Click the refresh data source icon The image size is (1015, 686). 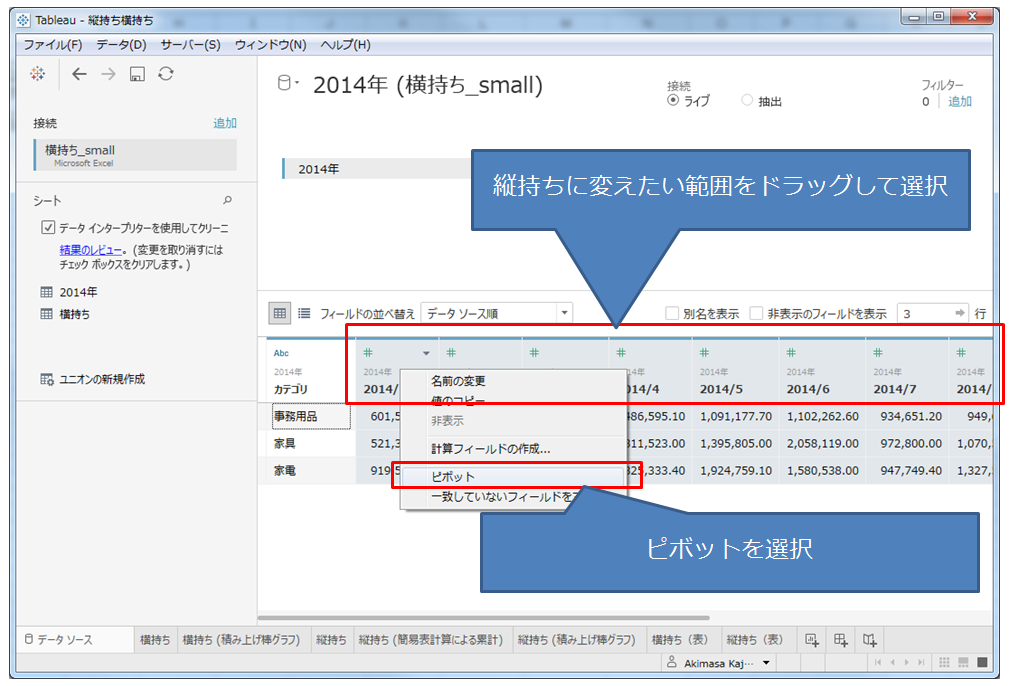coord(166,74)
